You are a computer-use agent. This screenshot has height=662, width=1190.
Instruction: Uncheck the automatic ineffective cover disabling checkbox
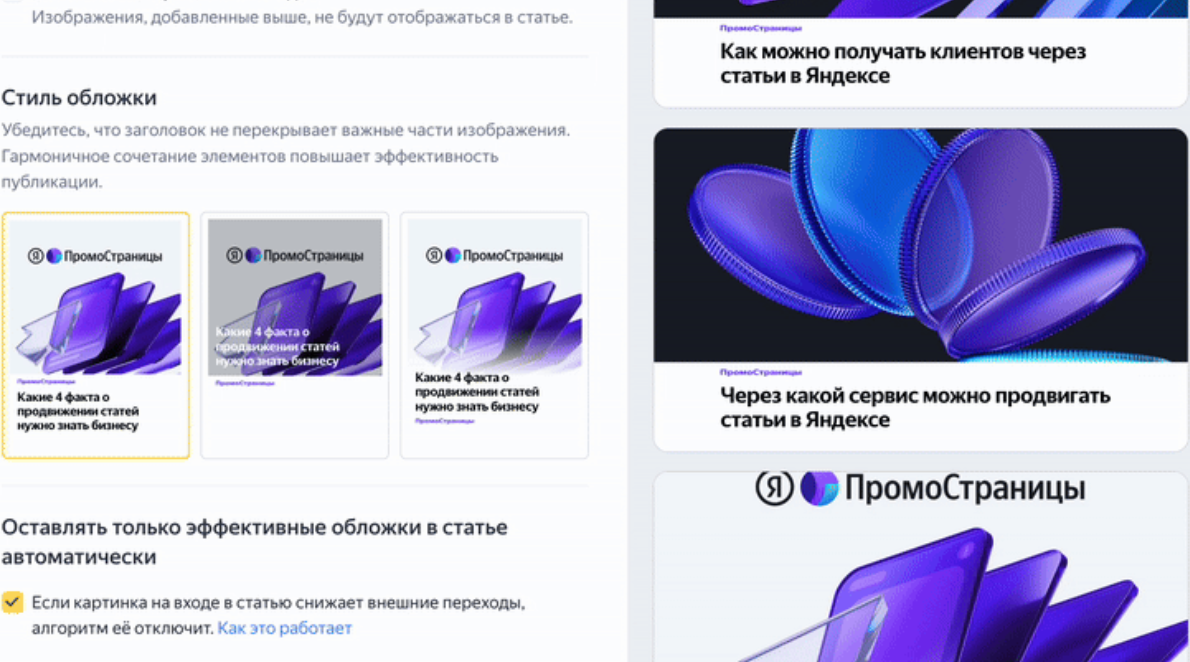tap(12, 603)
